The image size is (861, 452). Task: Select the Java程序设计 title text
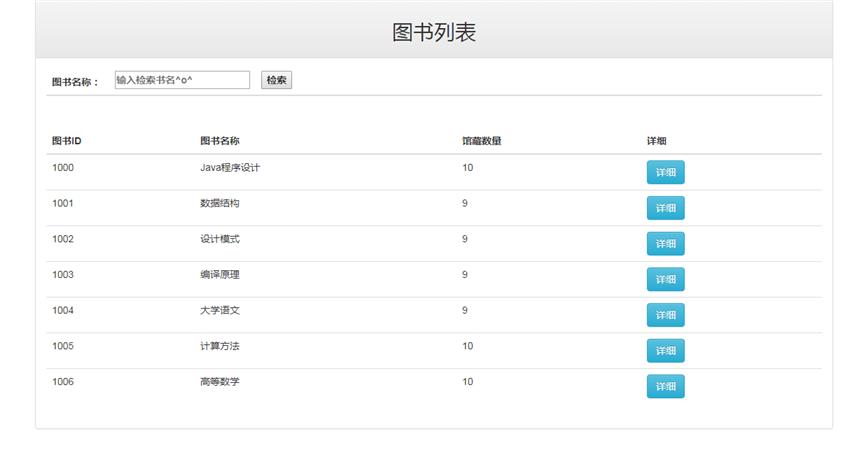pos(230,168)
